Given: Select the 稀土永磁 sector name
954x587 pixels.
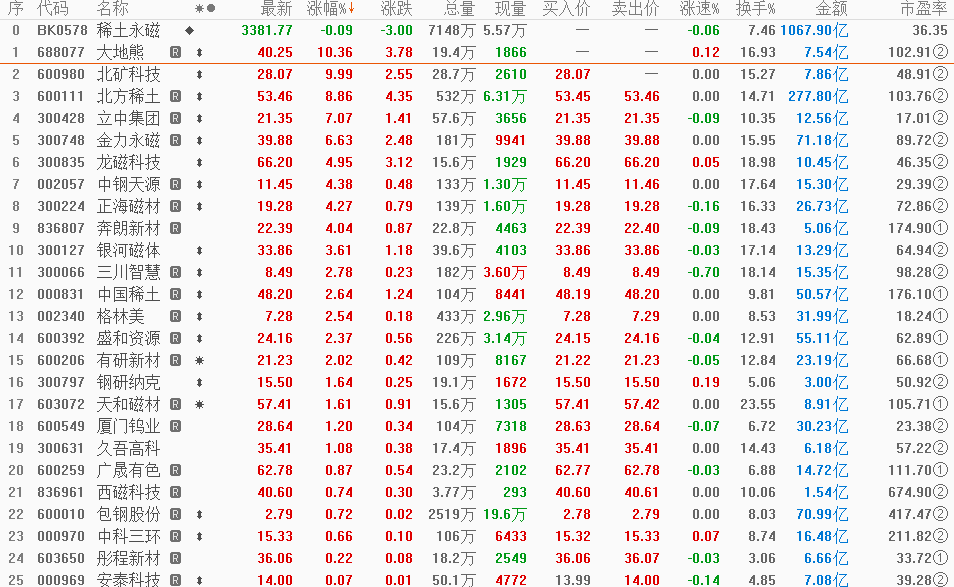Looking at the screenshot, I should (x=128, y=30).
